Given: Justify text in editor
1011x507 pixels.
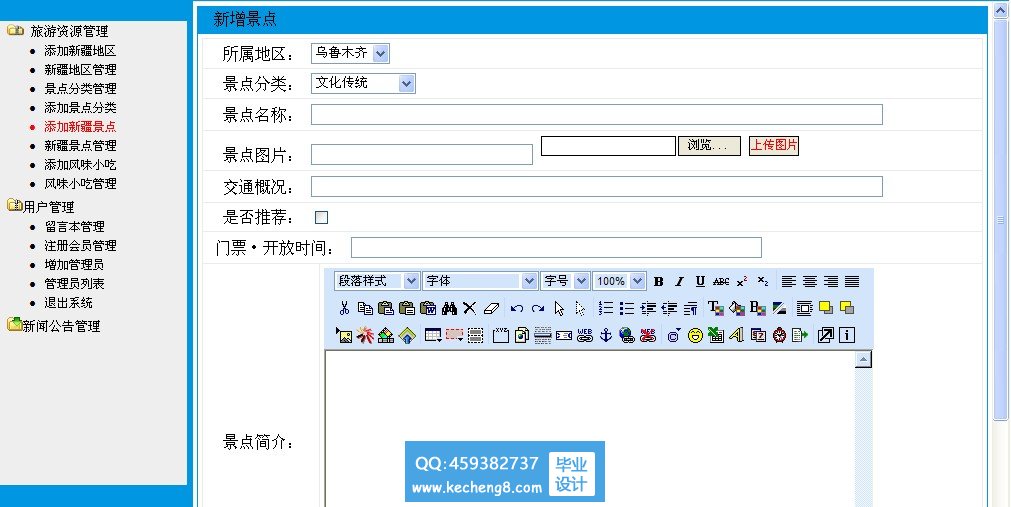Looking at the screenshot, I should pos(852,281).
